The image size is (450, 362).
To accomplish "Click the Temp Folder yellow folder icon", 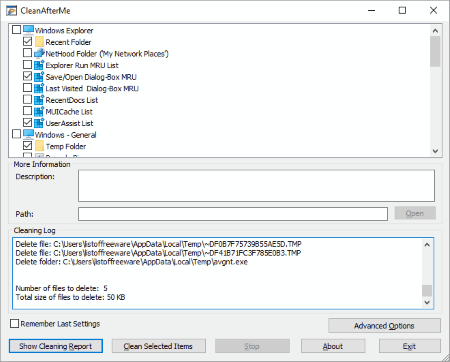I will click(39, 146).
